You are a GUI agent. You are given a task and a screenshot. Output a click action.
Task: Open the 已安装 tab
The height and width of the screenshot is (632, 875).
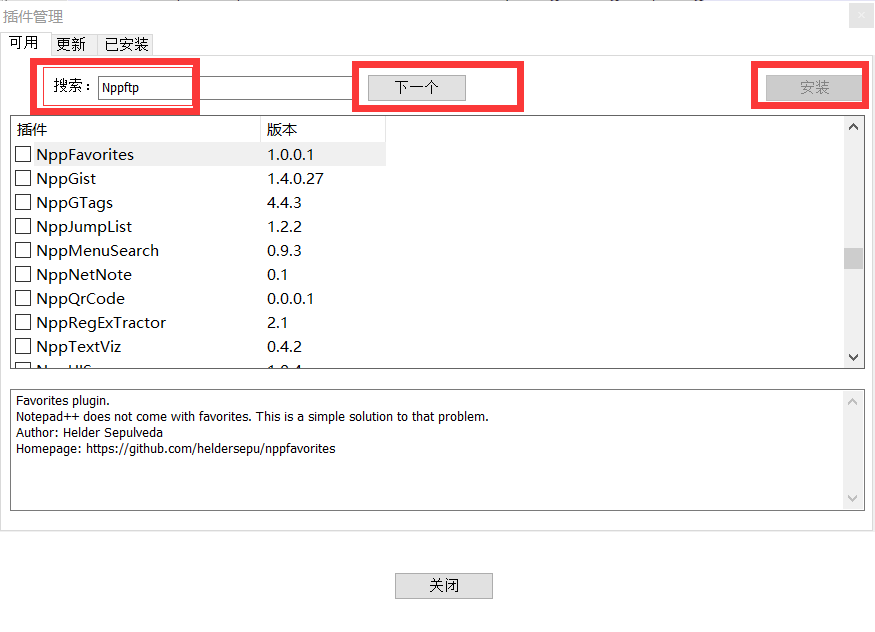(x=125, y=44)
